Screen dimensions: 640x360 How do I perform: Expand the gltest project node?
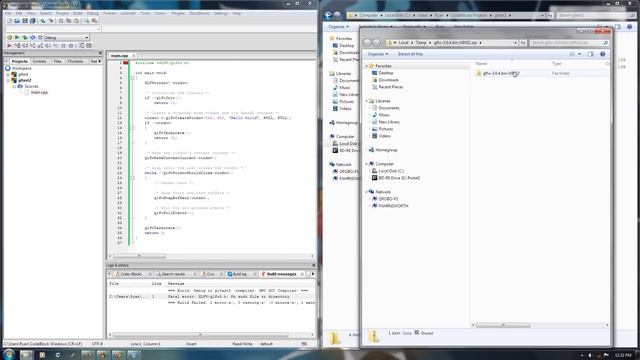(x=8, y=75)
